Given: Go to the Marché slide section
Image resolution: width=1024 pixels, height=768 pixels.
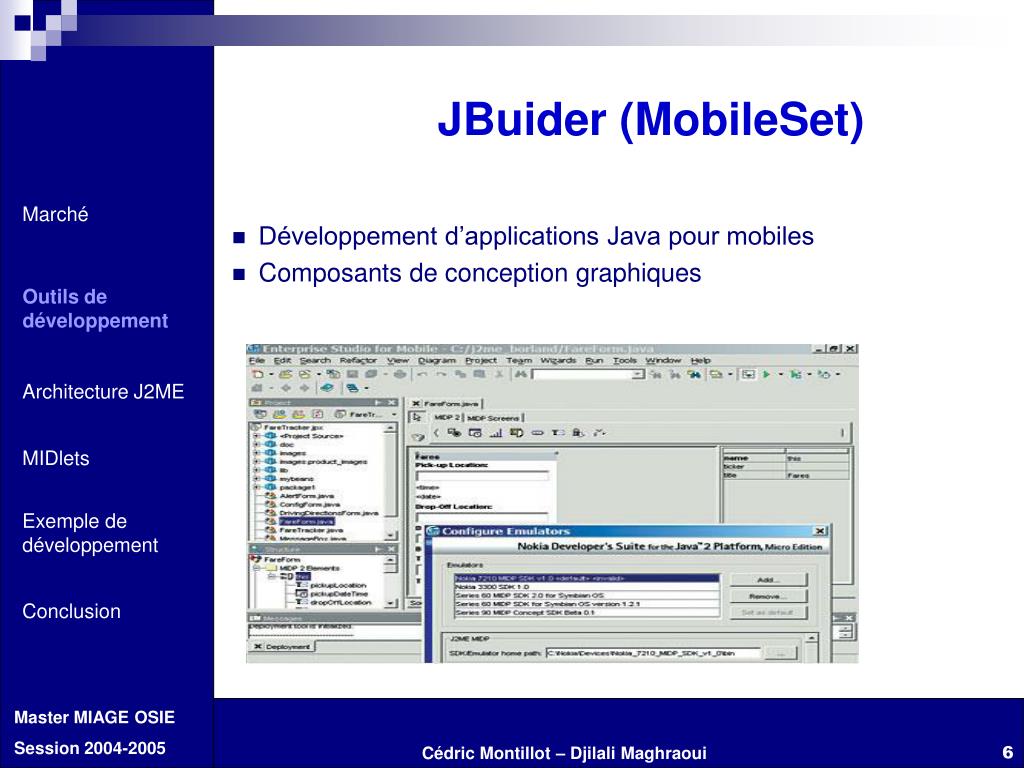Looking at the screenshot, I should pyautogui.click(x=55, y=214).
